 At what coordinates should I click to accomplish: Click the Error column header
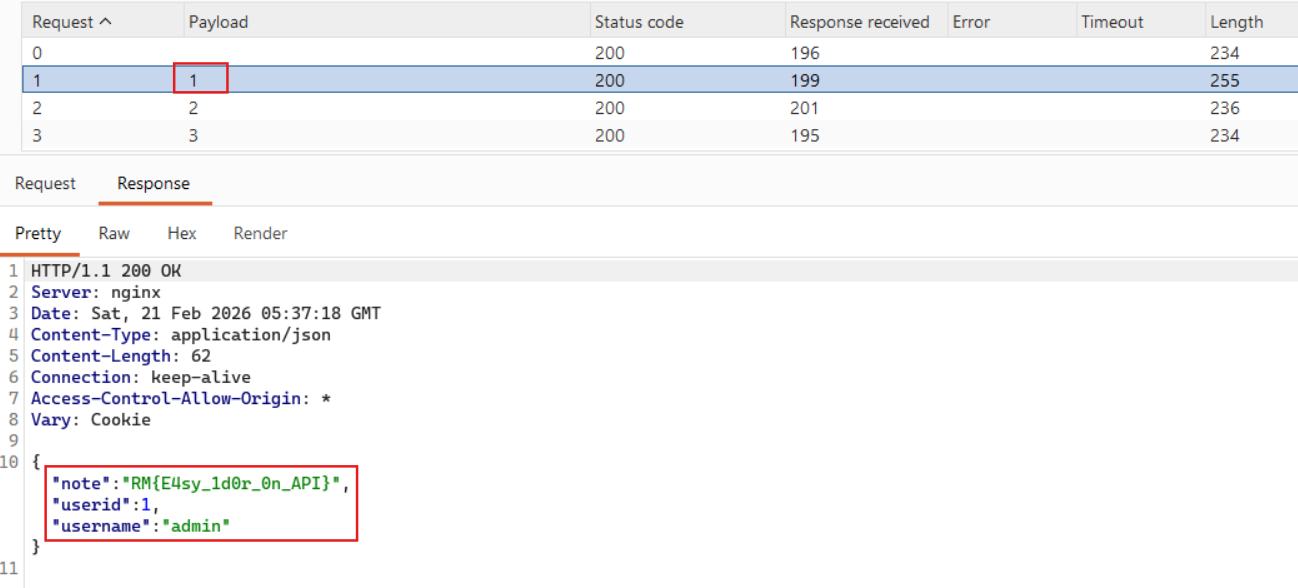(970, 22)
